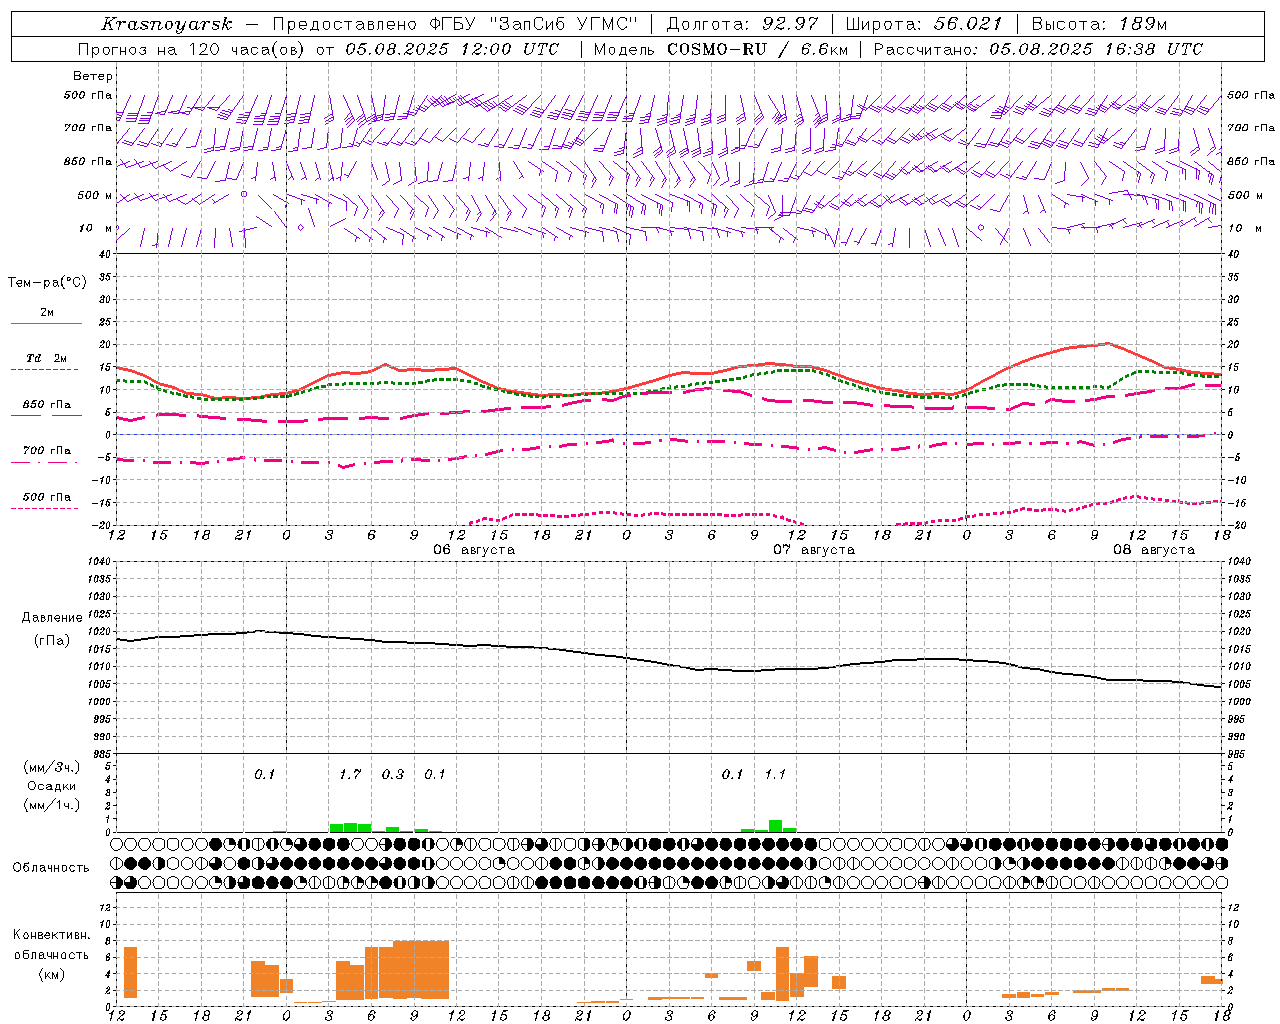1280x1024 pixels.
Task: Click the forecast start time 05.08.2025 12:00 UTC
Action: pos(452,49)
